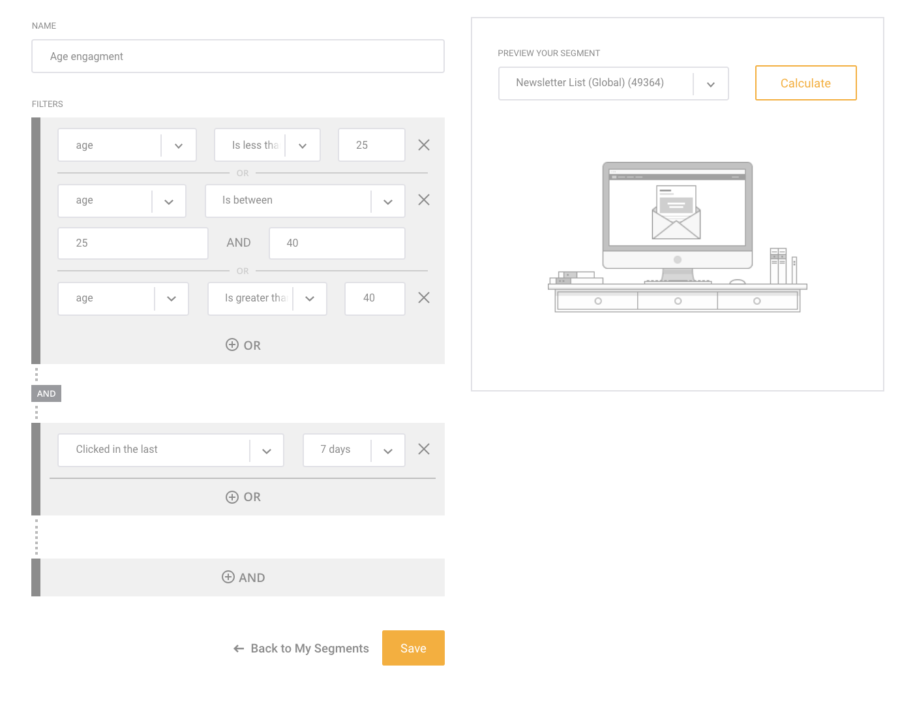Remove the 'age is less than 25' filter
The height and width of the screenshot is (706, 900).
point(424,145)
